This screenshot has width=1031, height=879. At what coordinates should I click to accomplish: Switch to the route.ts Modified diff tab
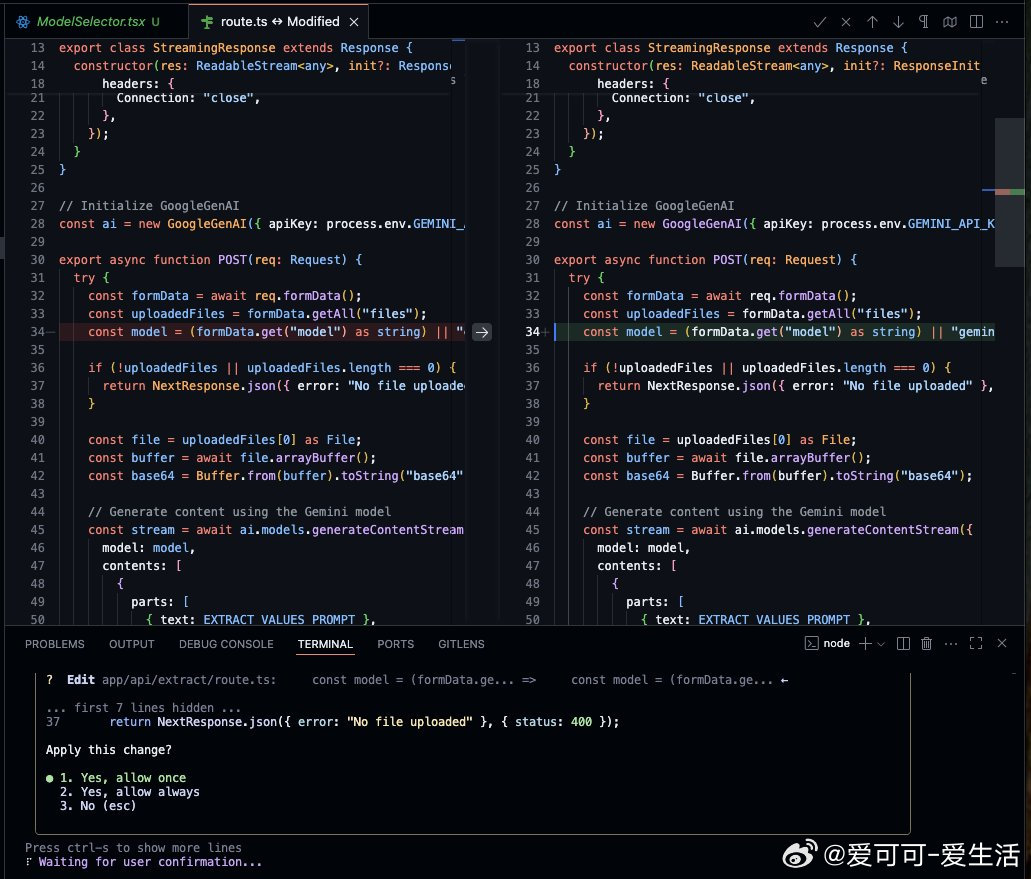(278, 22)
